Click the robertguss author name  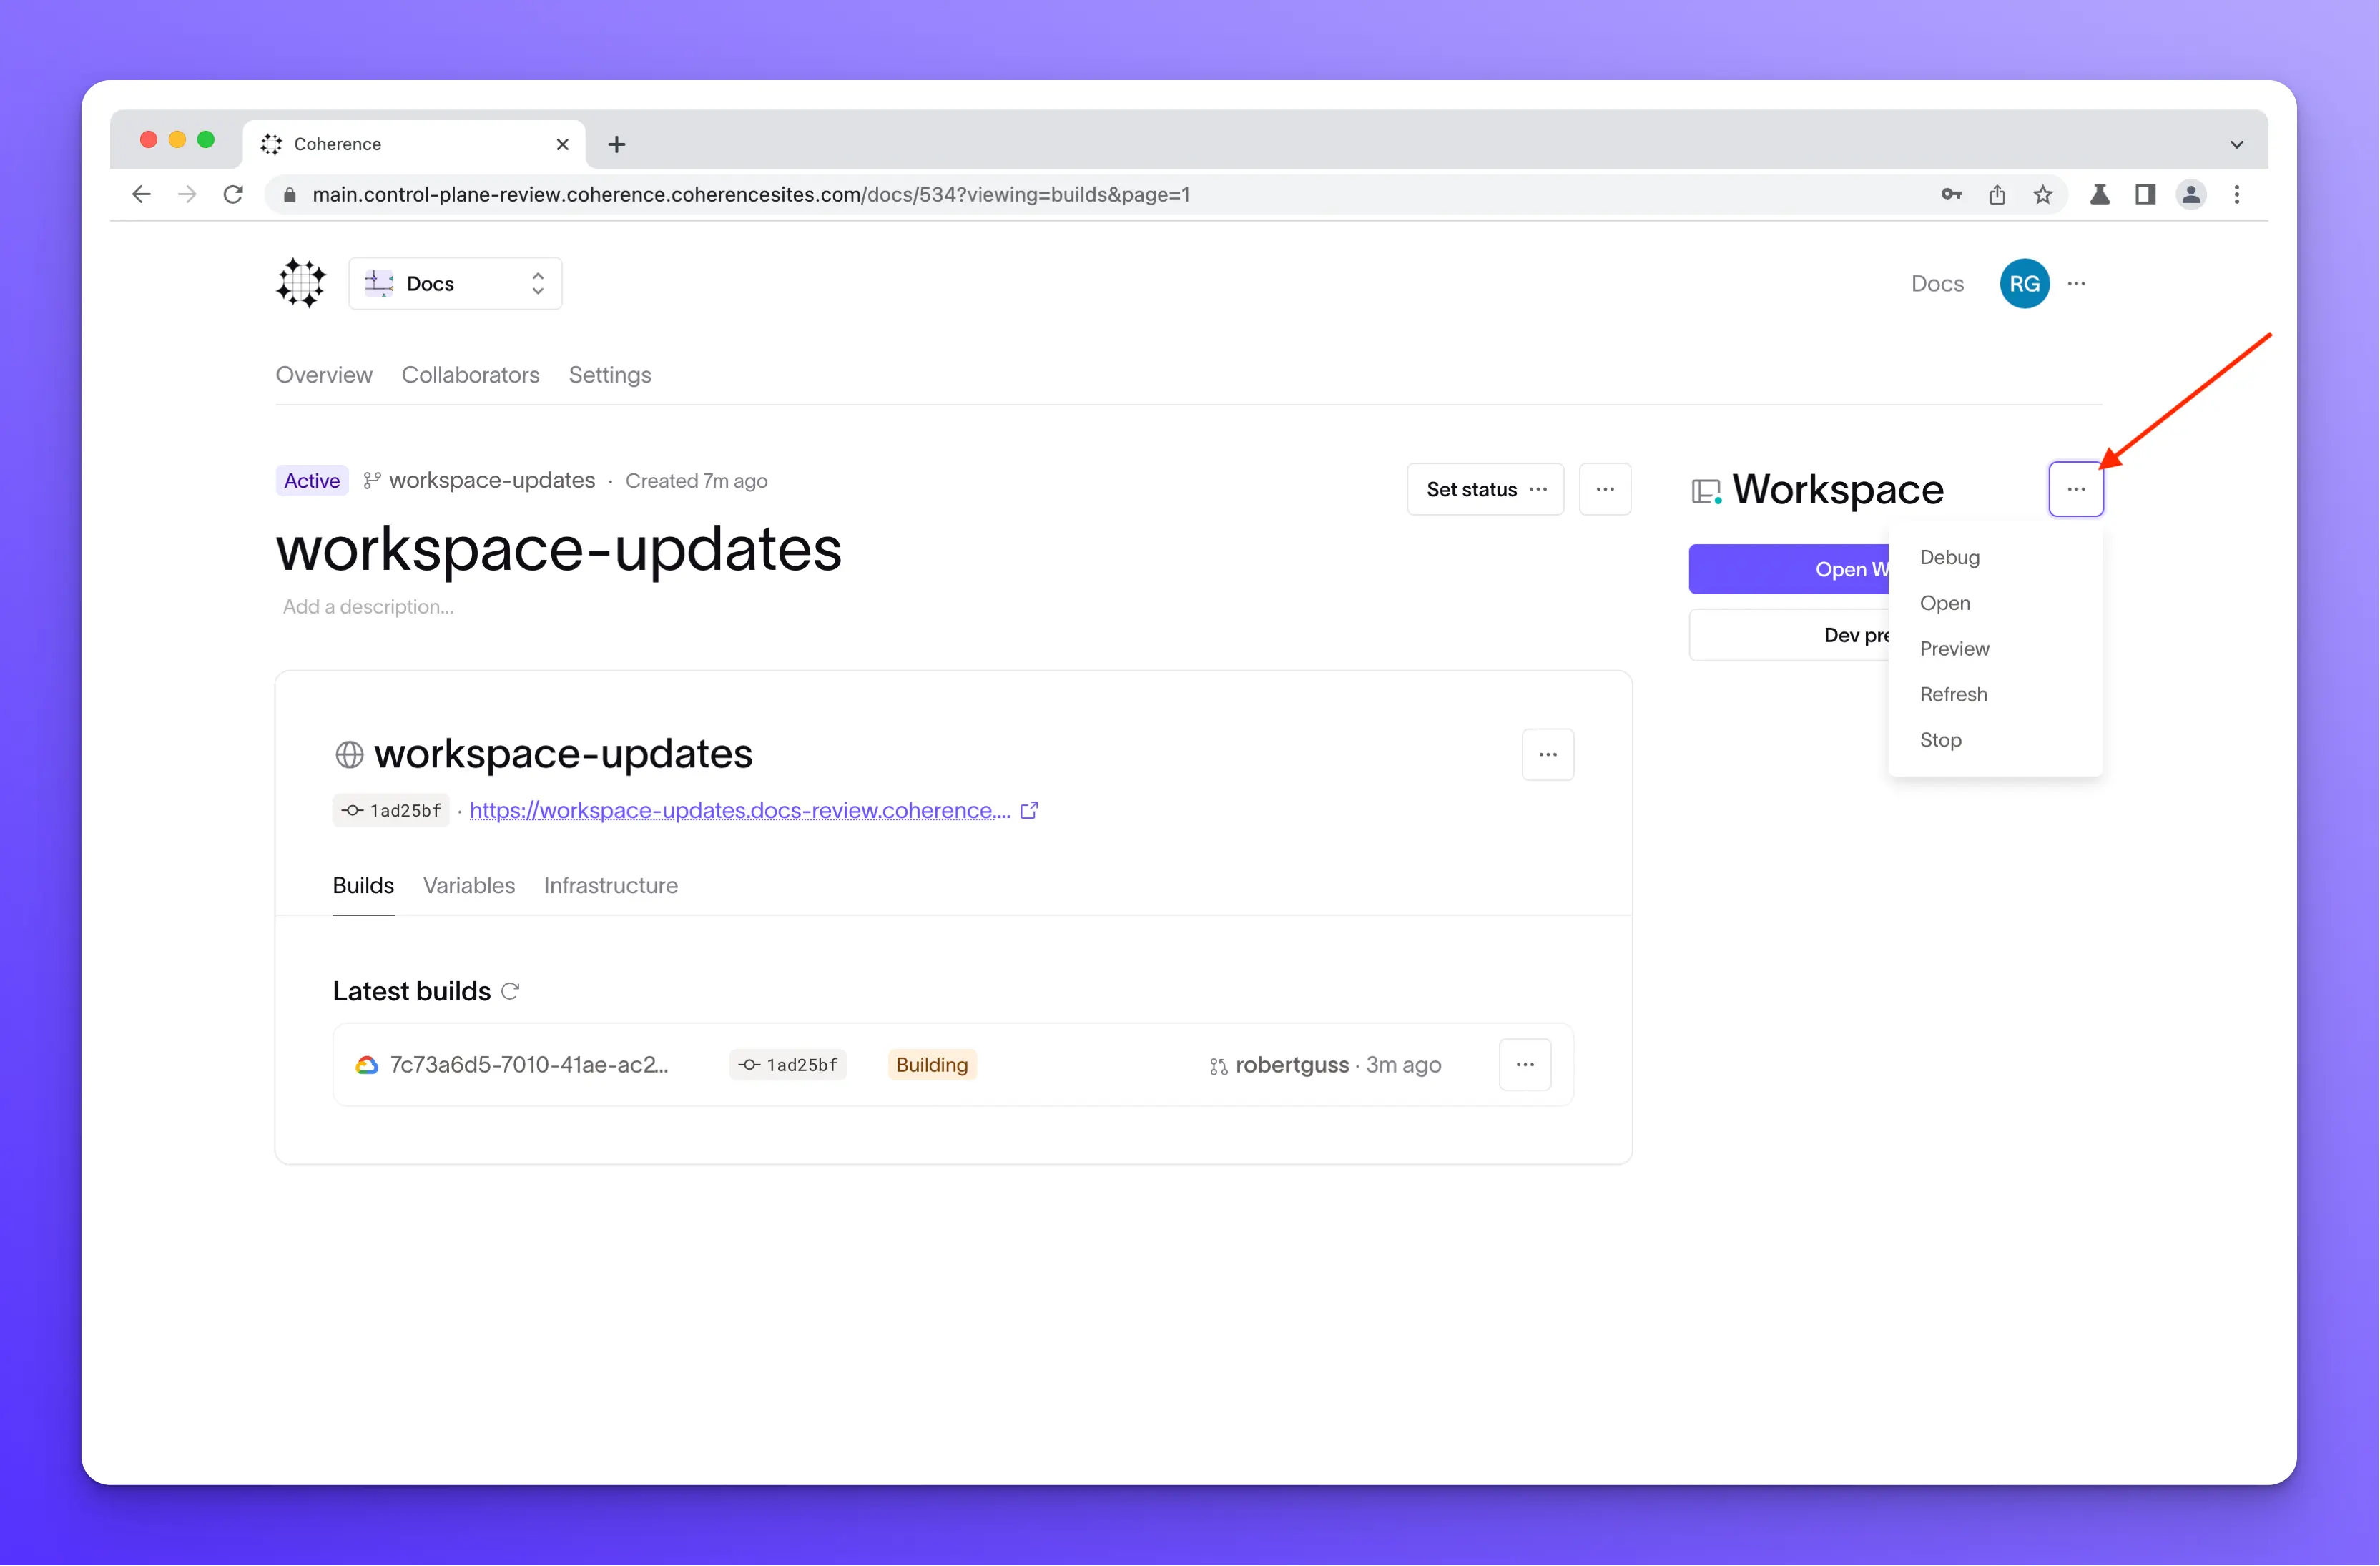click(x=1292, y=1066)
